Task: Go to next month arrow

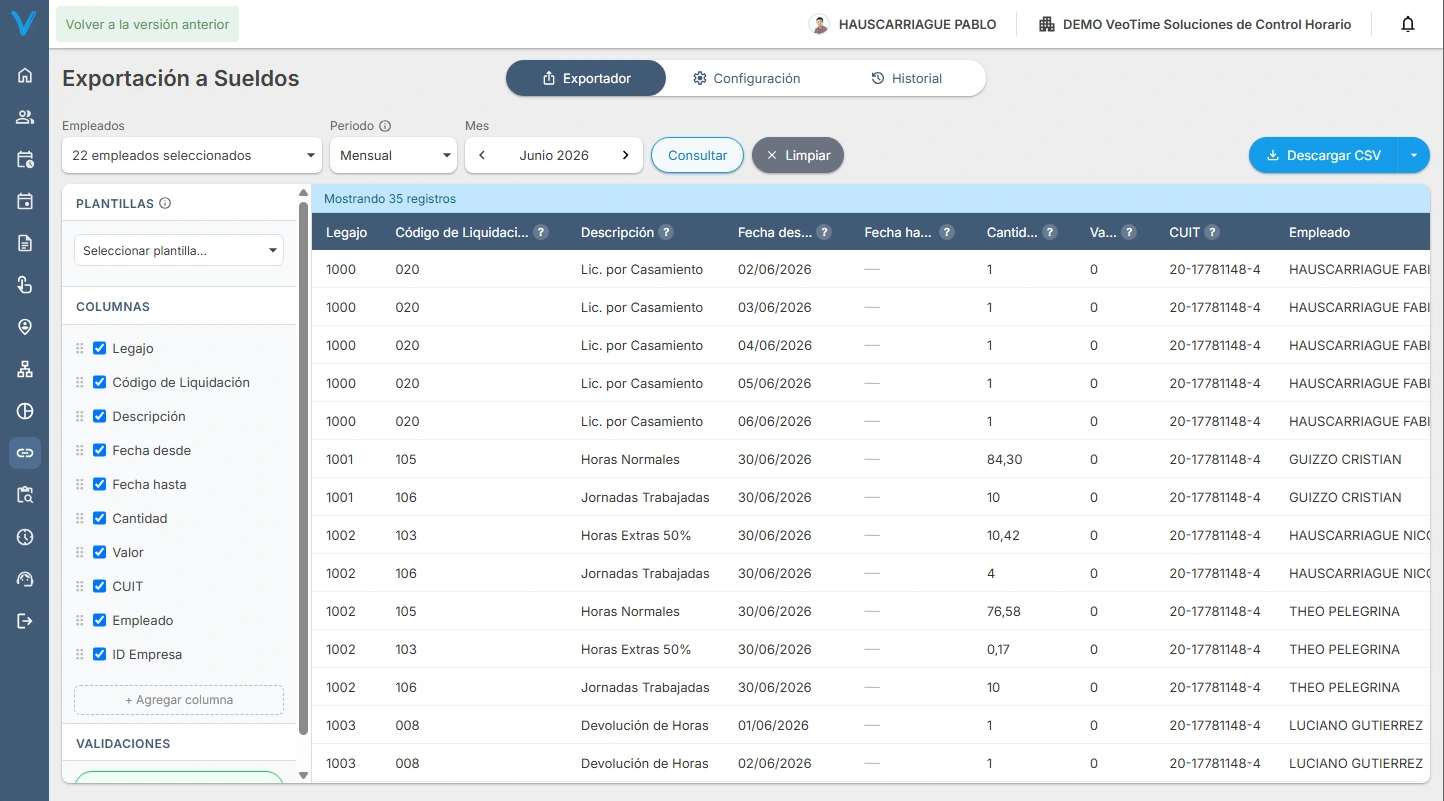Action: pyautogui.click(x=626, y=155)
